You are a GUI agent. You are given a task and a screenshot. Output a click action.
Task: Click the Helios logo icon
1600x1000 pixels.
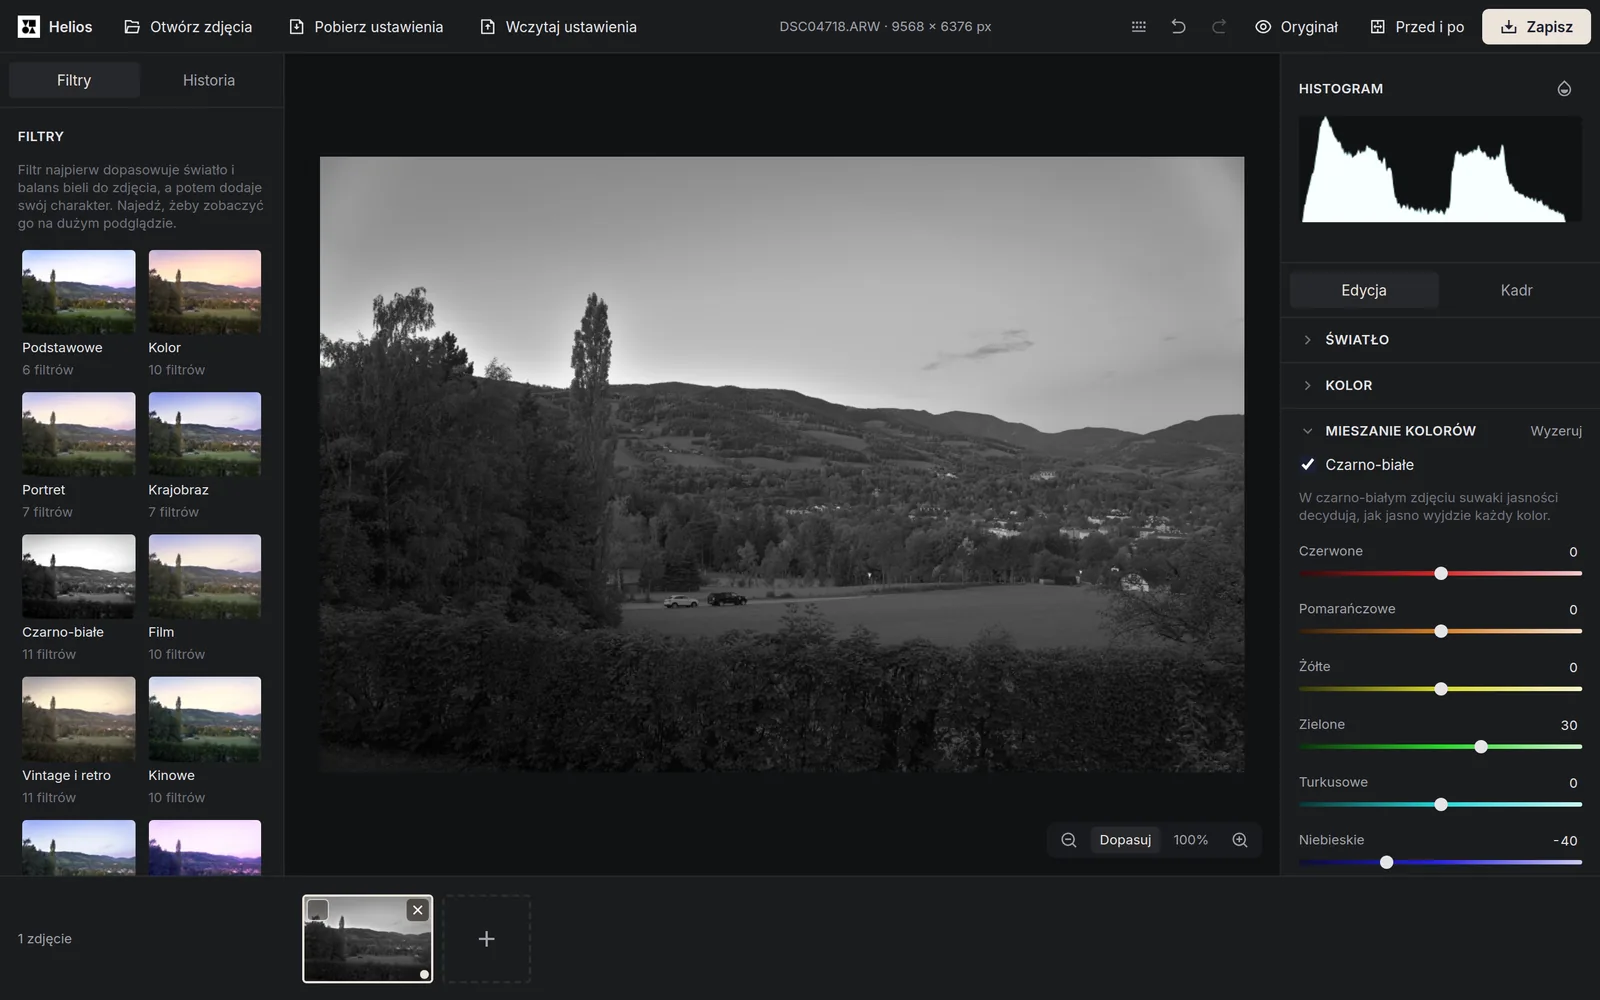29,27
